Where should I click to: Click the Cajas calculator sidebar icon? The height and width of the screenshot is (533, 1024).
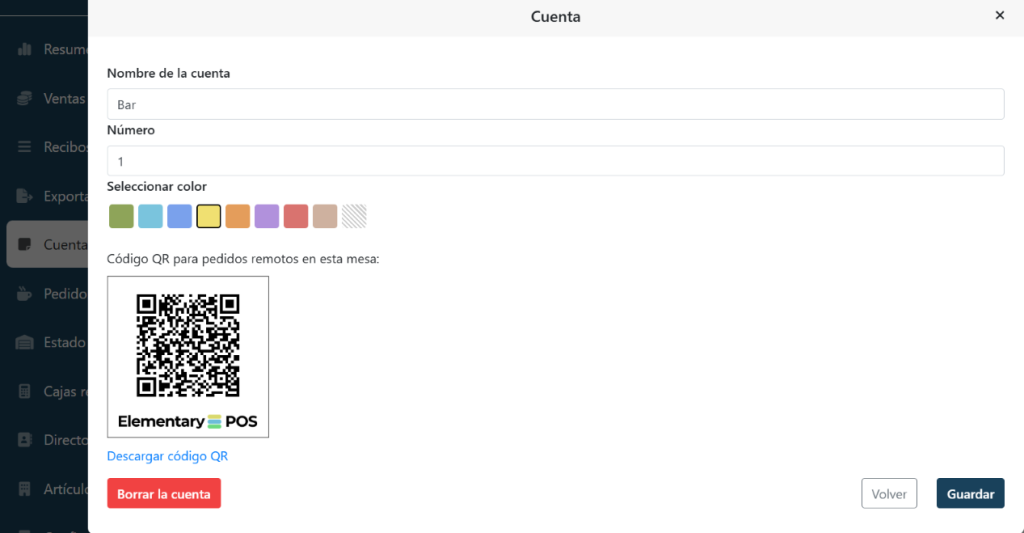point(25,391)
